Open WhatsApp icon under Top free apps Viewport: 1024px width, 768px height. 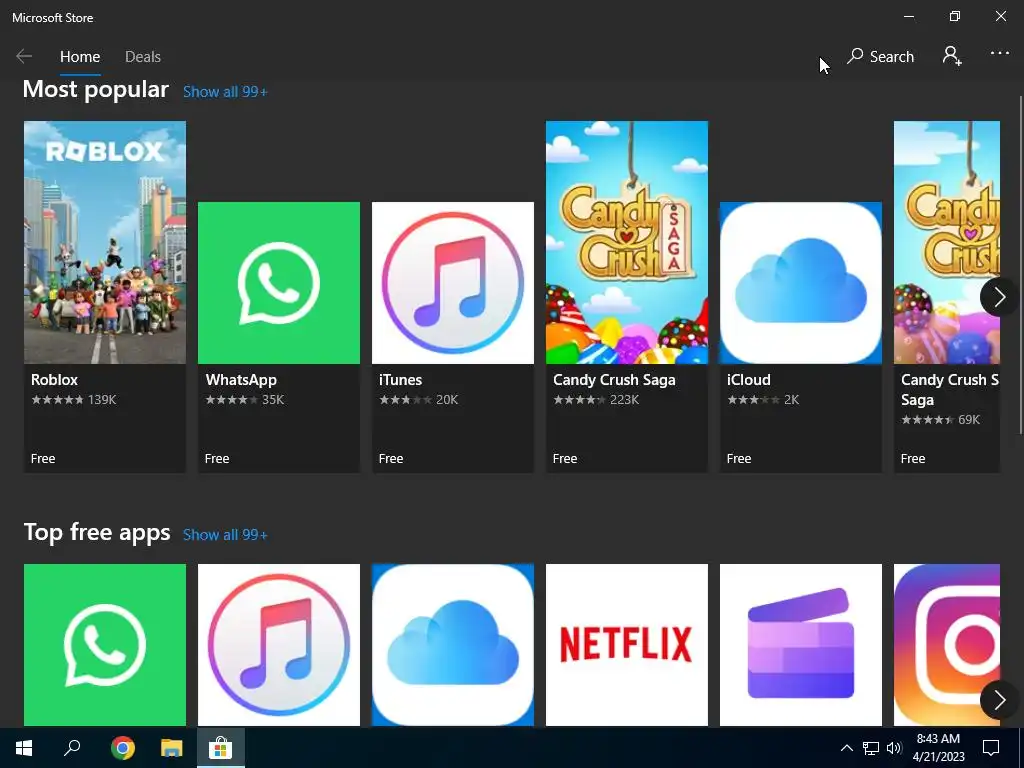pyautogui.click(x=104, y=645)
